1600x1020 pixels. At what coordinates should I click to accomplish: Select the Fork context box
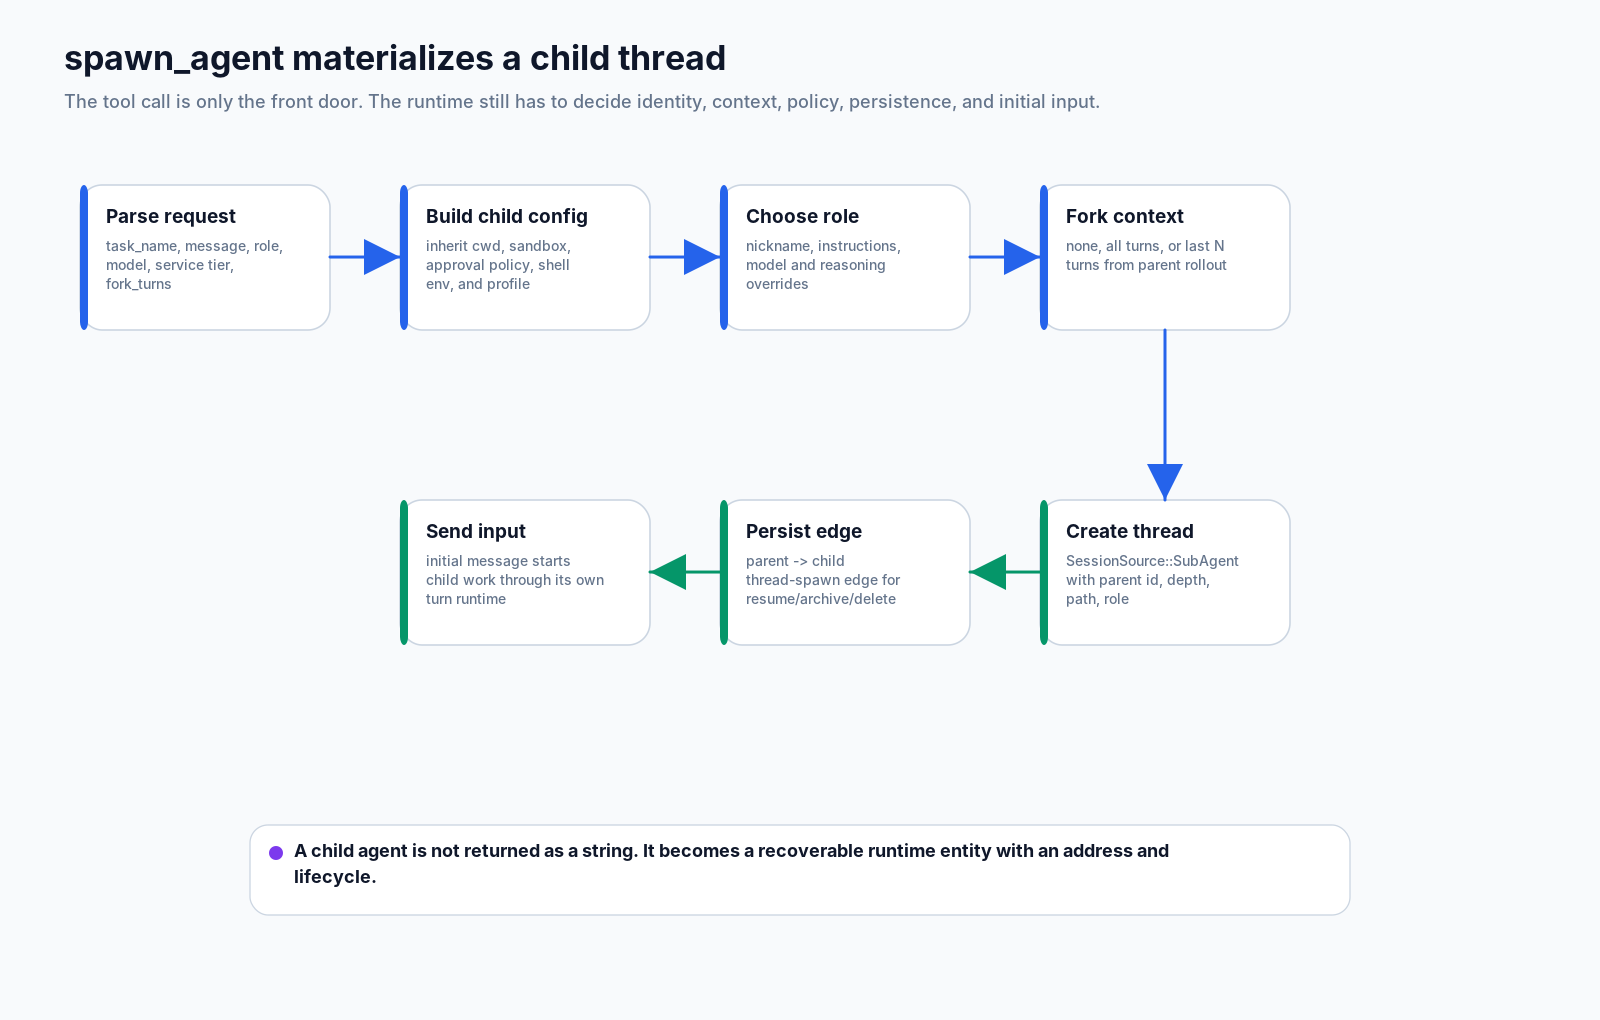pyautogui.click(x=1165, y=257)
